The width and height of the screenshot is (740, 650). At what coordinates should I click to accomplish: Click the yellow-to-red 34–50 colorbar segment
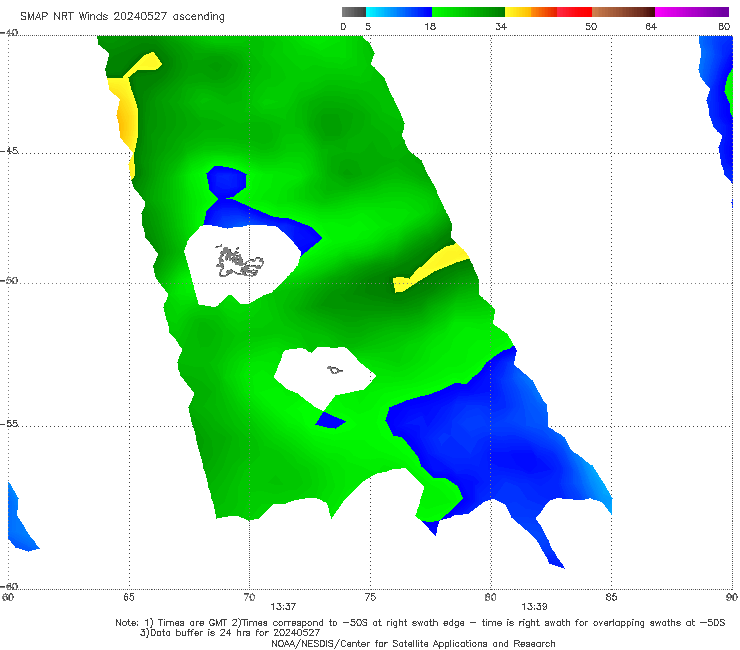point(548,12)
